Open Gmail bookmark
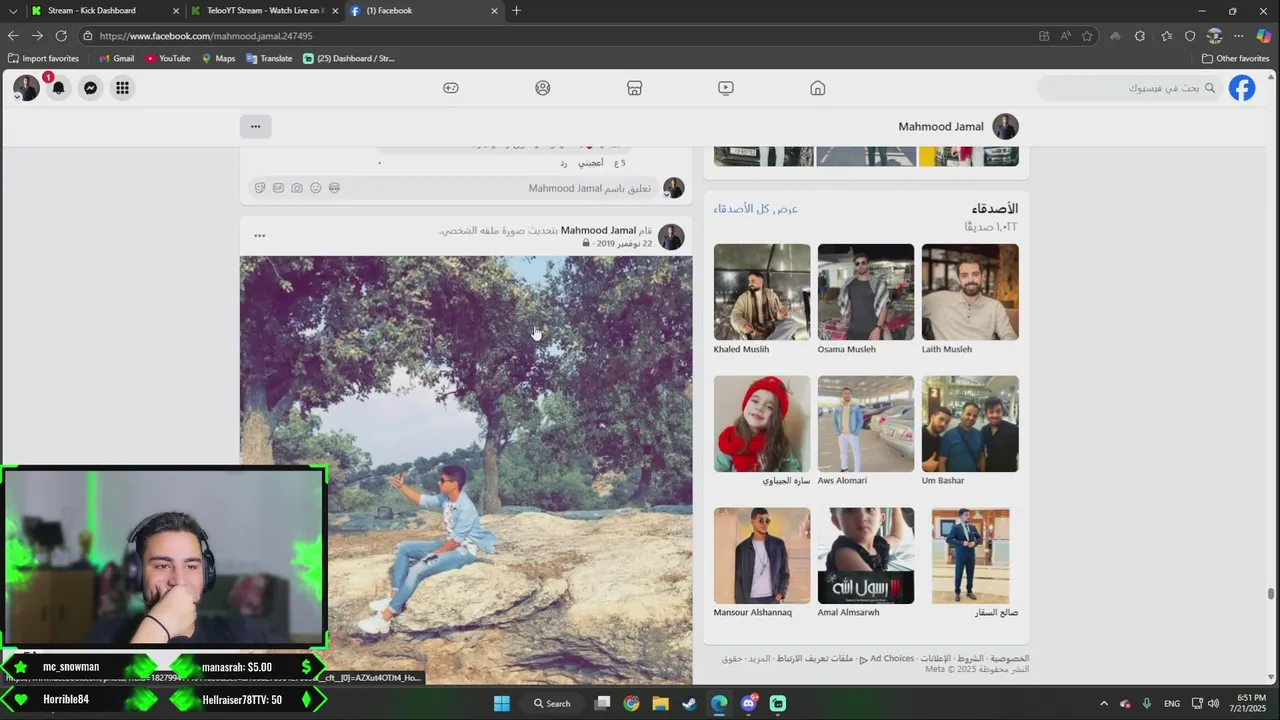The image size is (1280, 720). (x=117, y=58)
